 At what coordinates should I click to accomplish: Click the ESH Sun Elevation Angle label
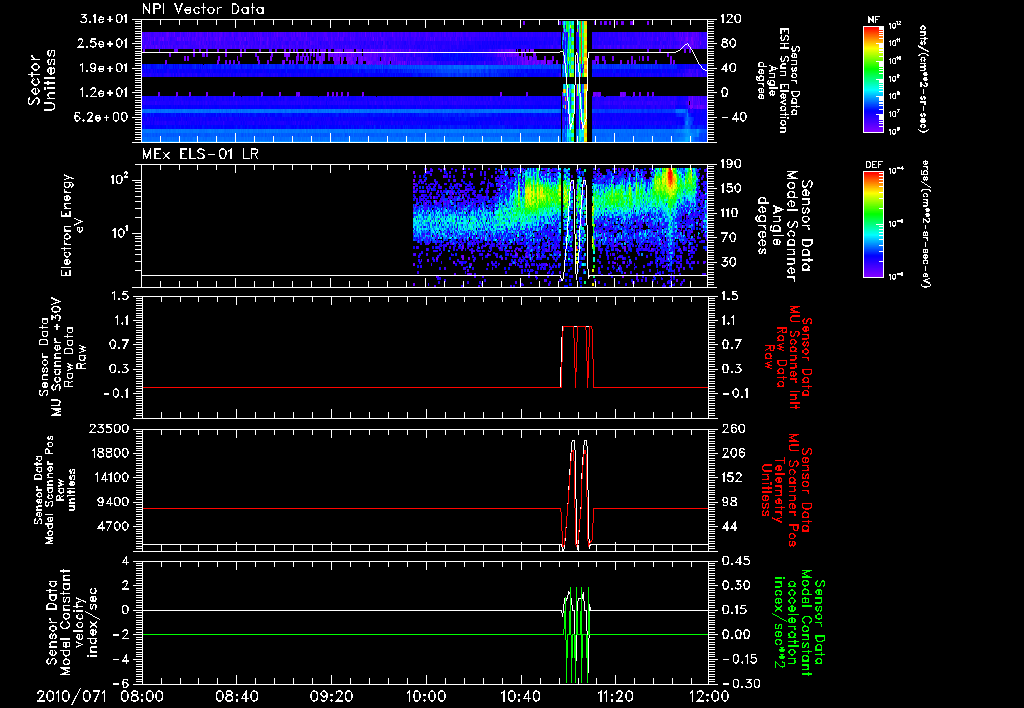click(784, 80)
